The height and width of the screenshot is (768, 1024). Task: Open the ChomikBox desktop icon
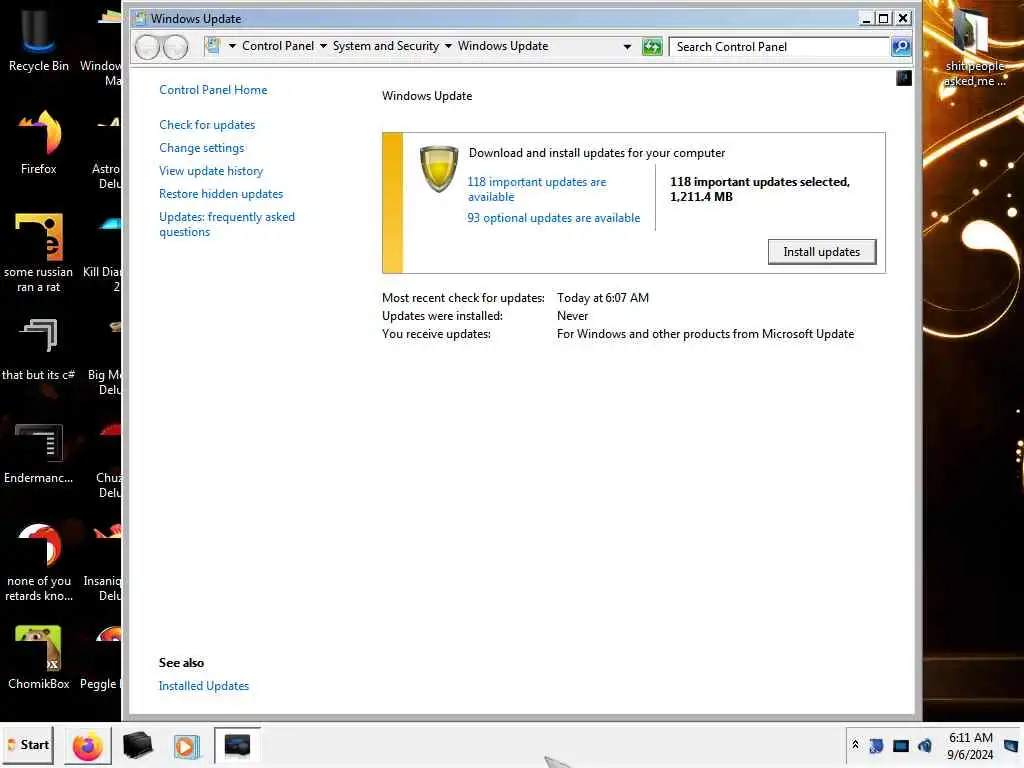click(x=39, y=658)
